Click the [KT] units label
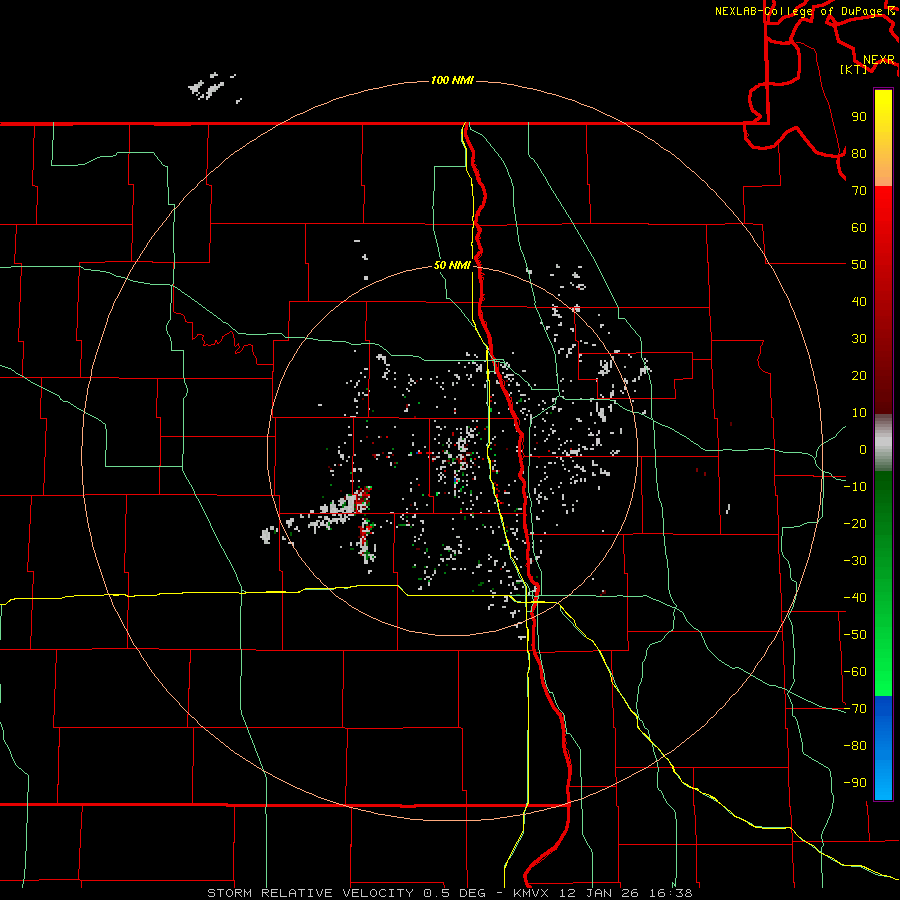Image resolution: width=900 pixels, height=900 pixels. tap(854, 69)
